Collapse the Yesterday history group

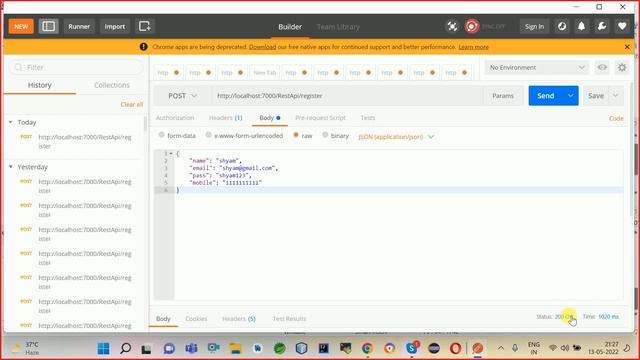[x=11, y=167]
